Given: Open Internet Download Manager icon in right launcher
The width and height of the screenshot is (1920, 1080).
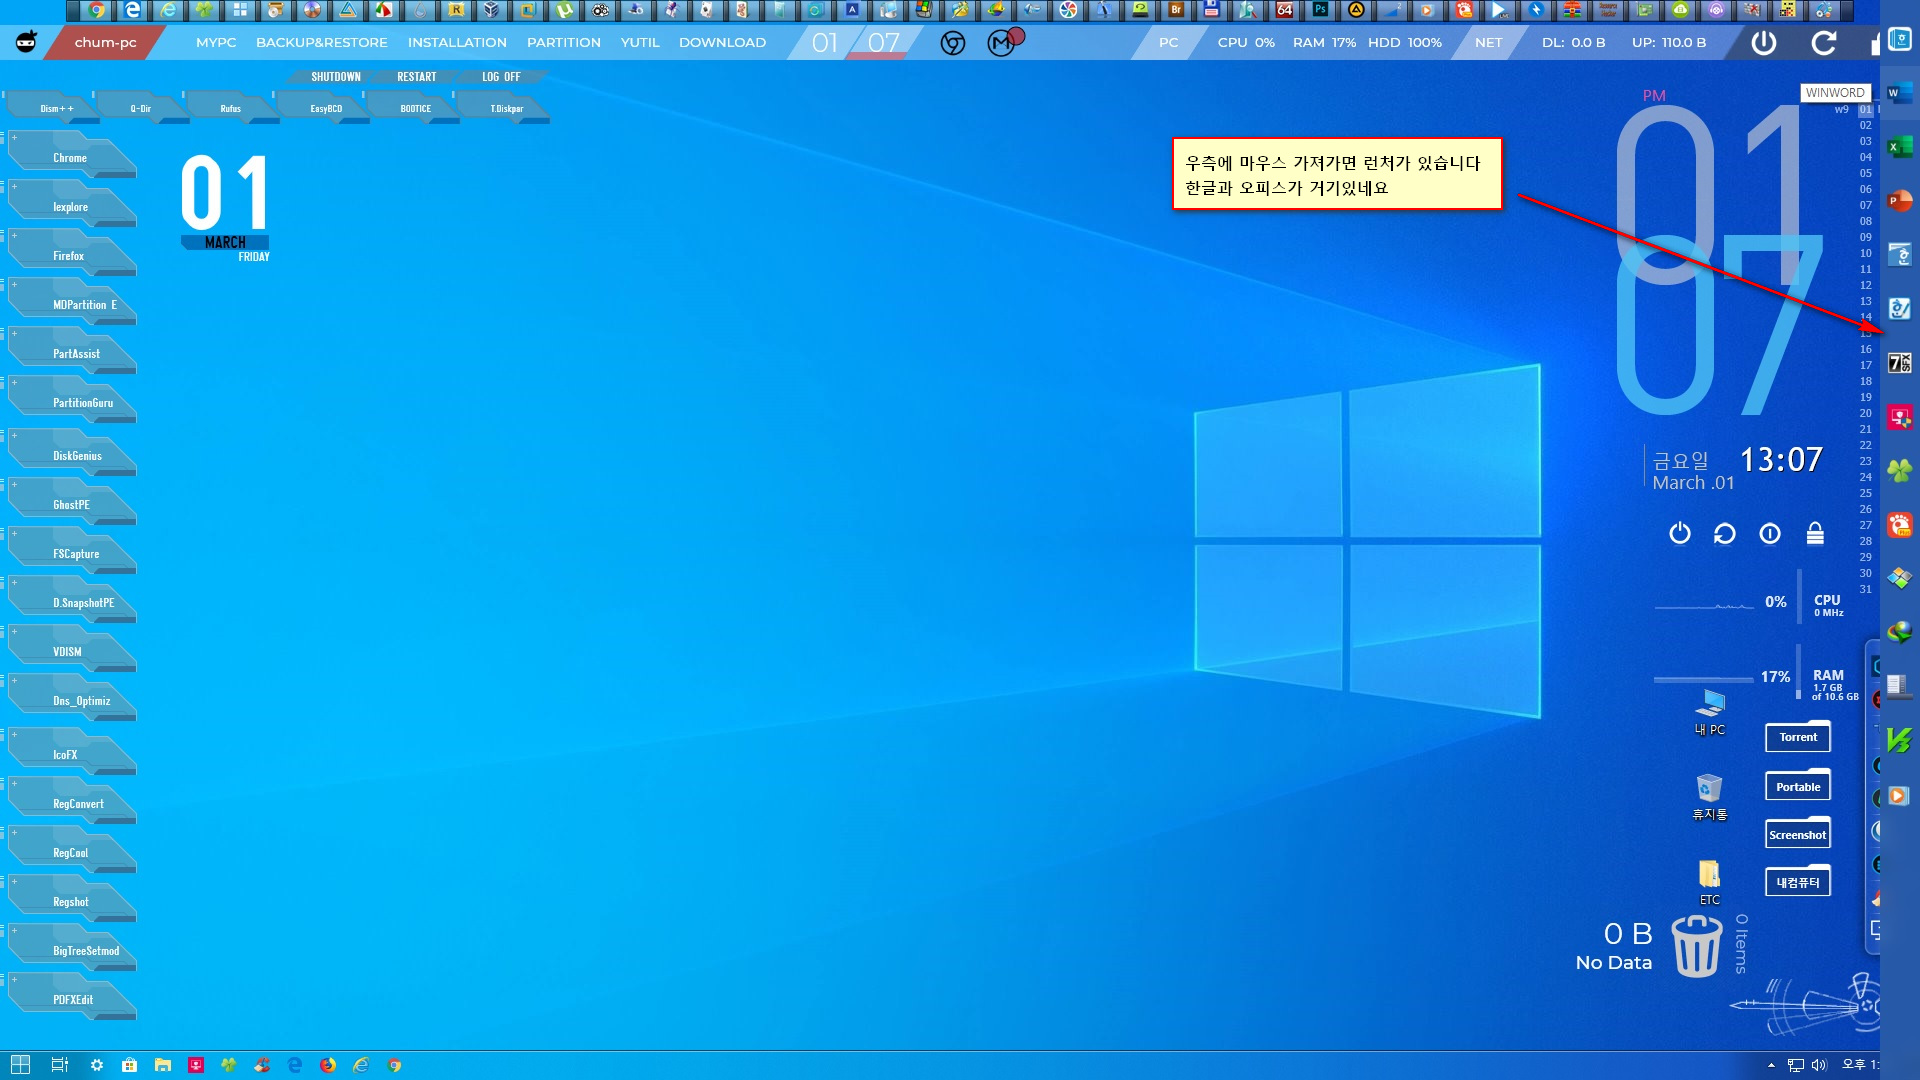Looking at the screenshot, I should click(x=1899, y=633).
